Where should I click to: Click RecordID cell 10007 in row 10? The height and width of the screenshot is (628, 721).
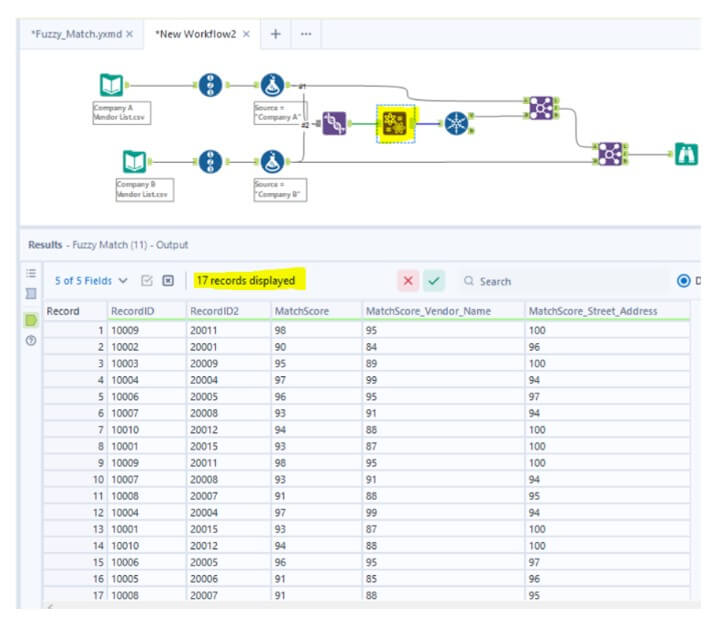[147, 479]
